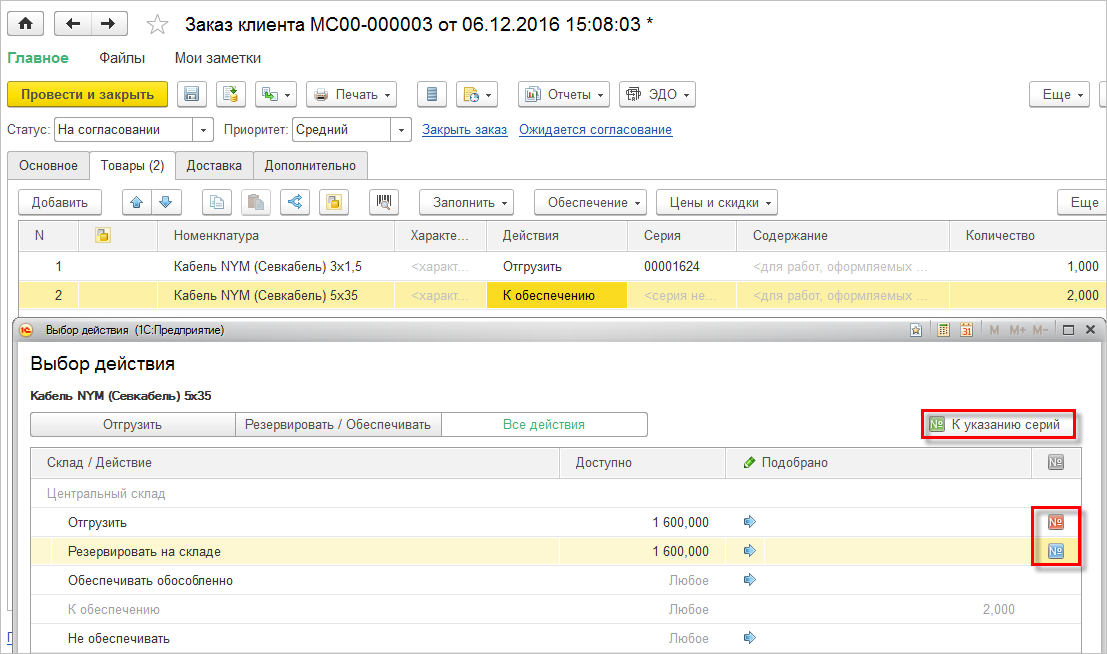1107x654 pixels.
Task: Move row down with the blue down arrow
Action: (x=165, y=202)
